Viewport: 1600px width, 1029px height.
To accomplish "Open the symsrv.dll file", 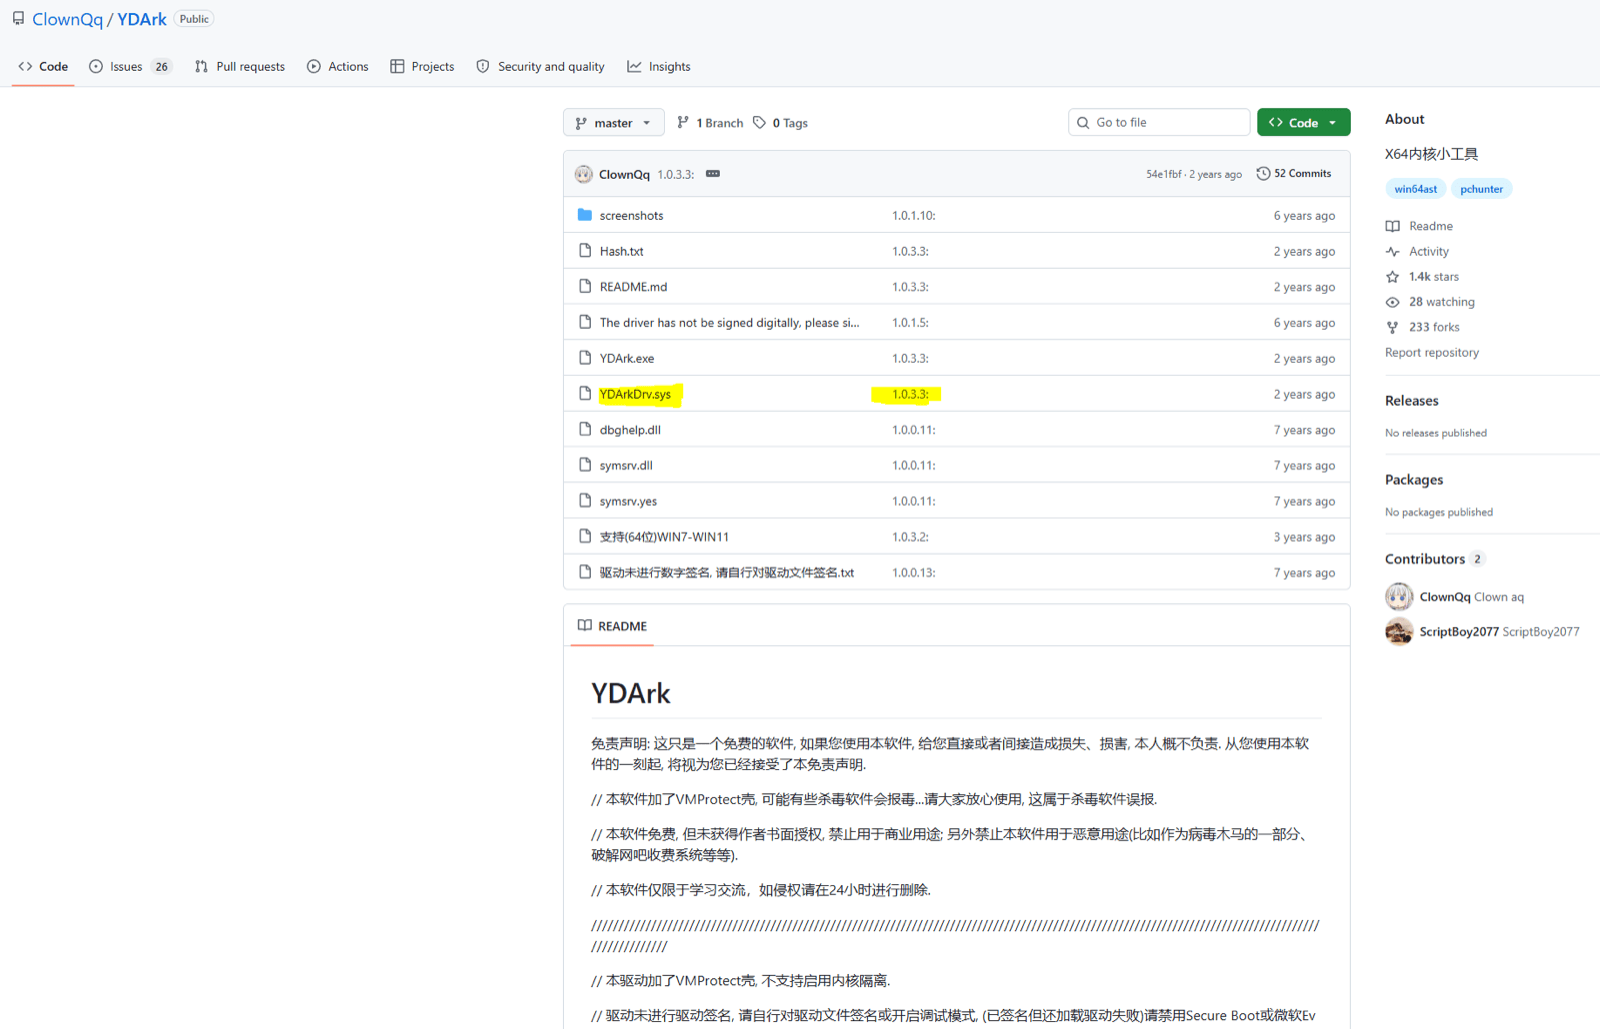I will click(626, 466).
